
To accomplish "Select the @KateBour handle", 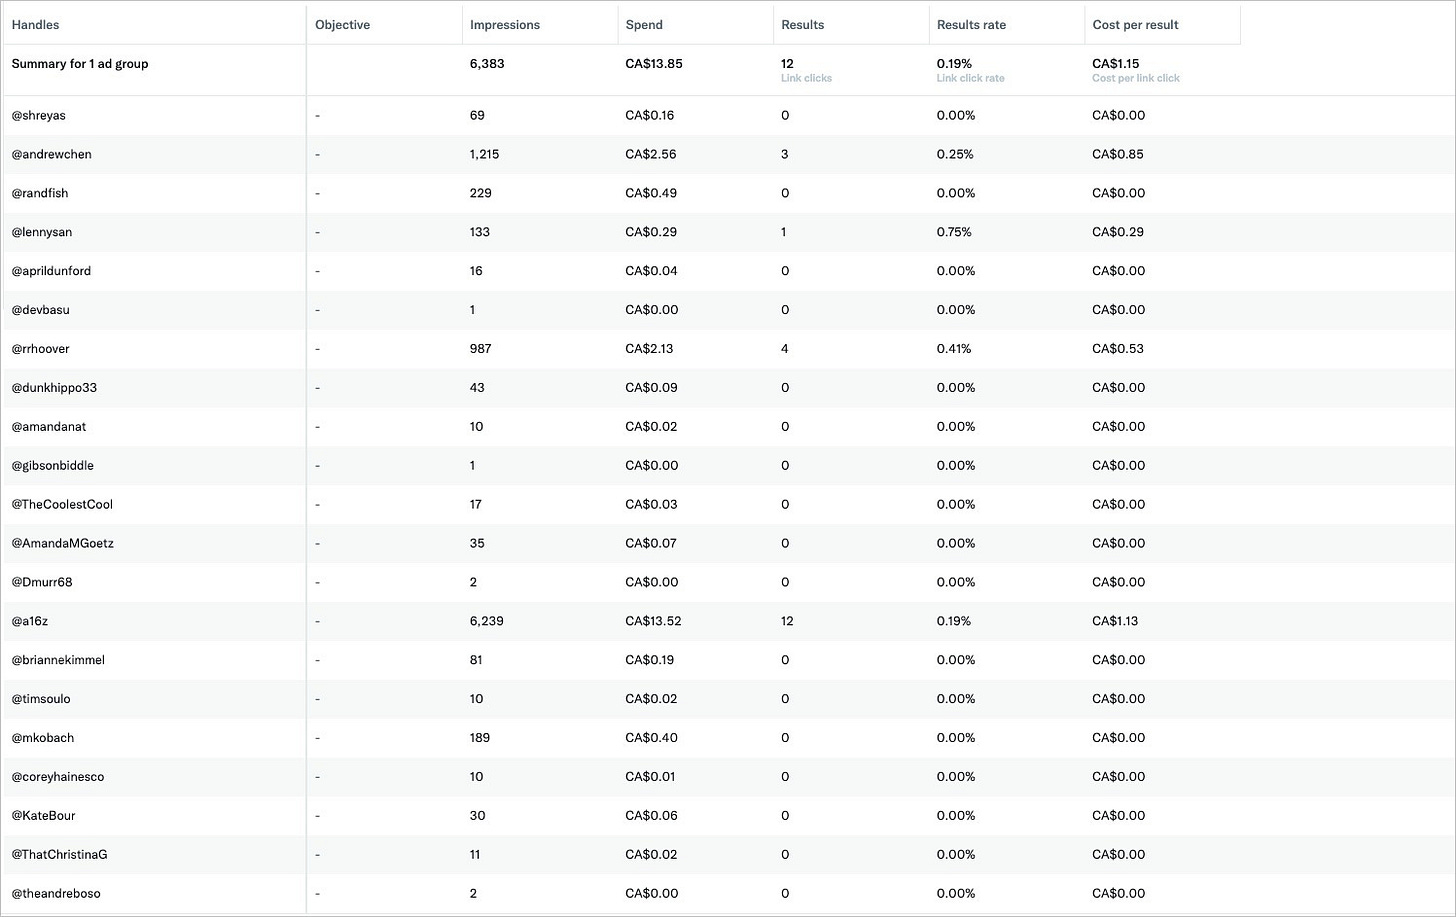I will (43, 817).
